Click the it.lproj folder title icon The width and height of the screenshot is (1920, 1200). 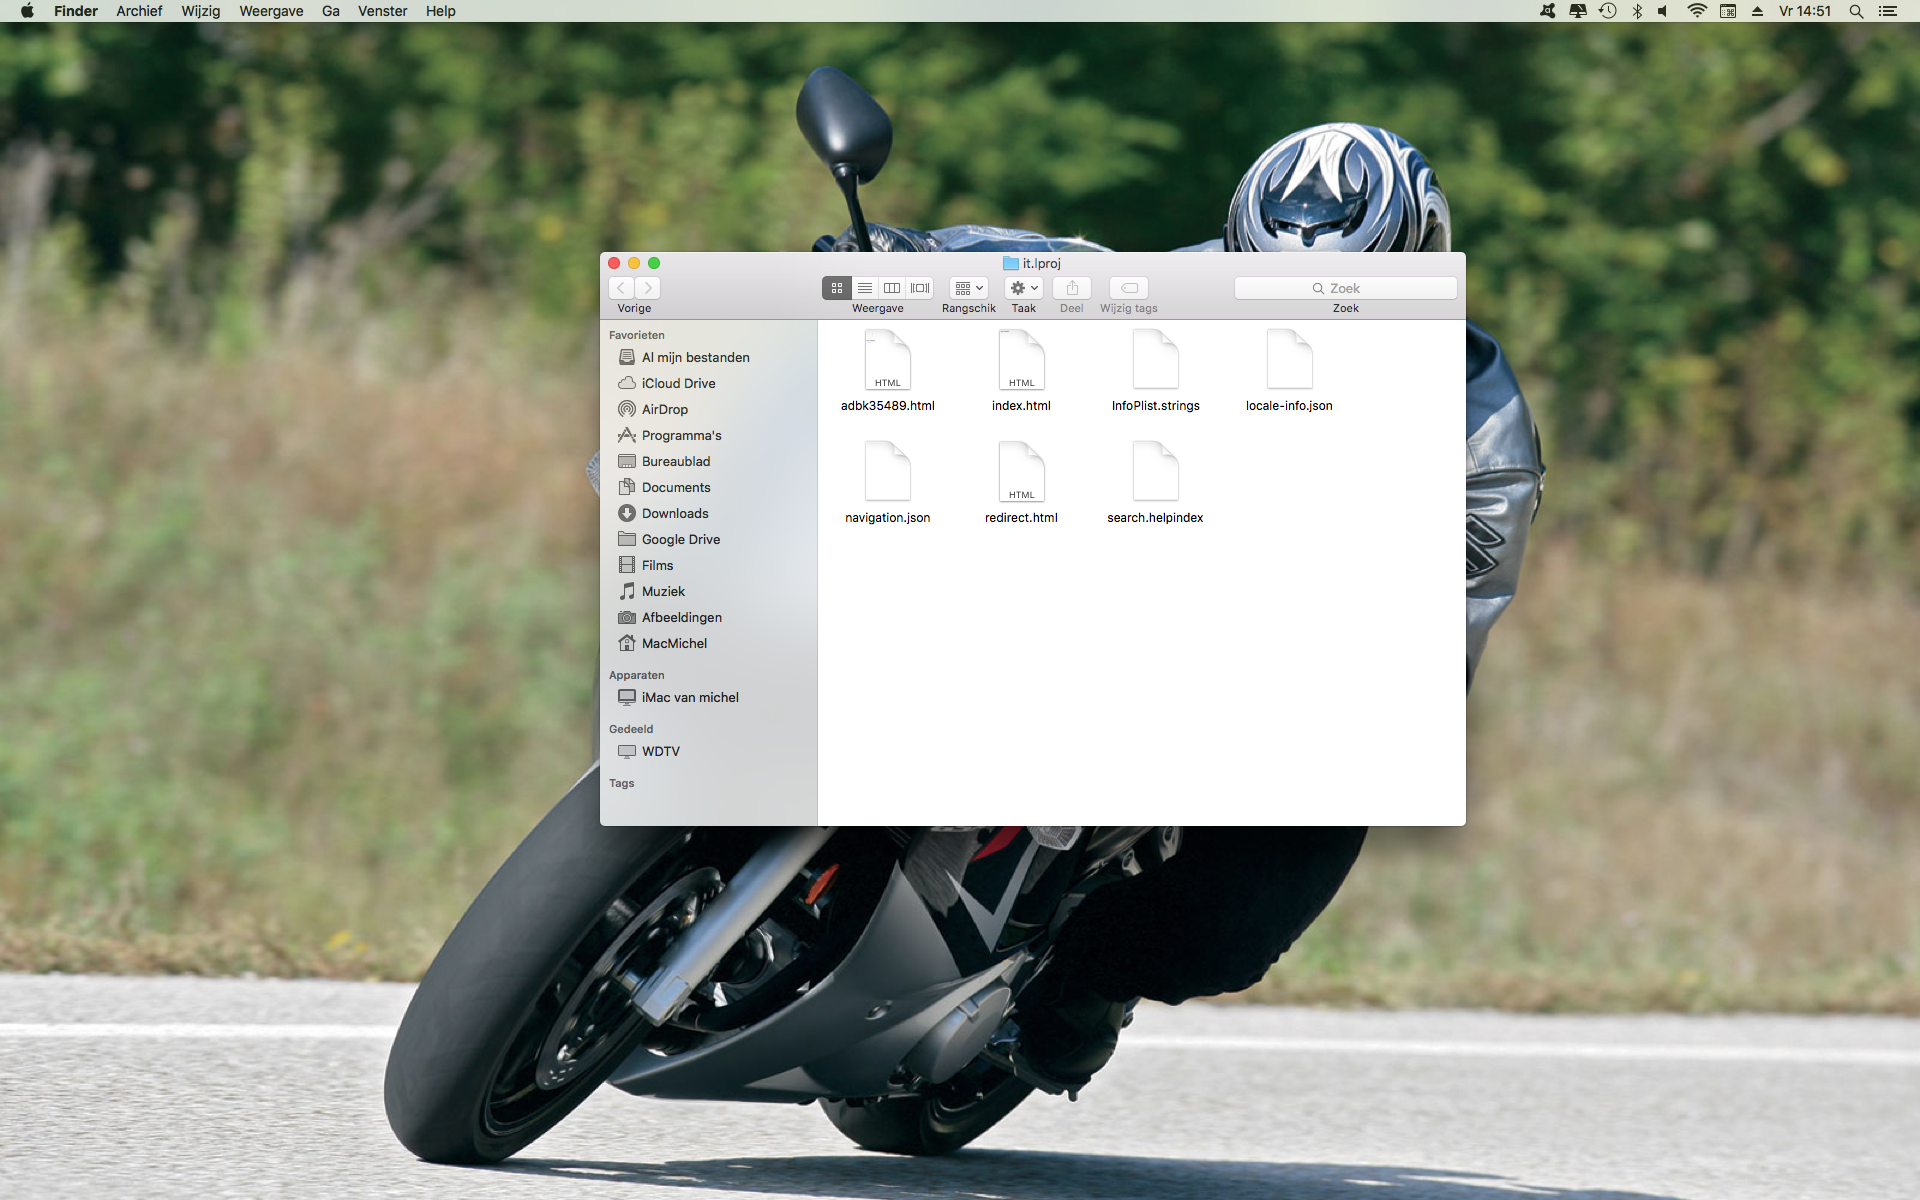pos(1011,263)
